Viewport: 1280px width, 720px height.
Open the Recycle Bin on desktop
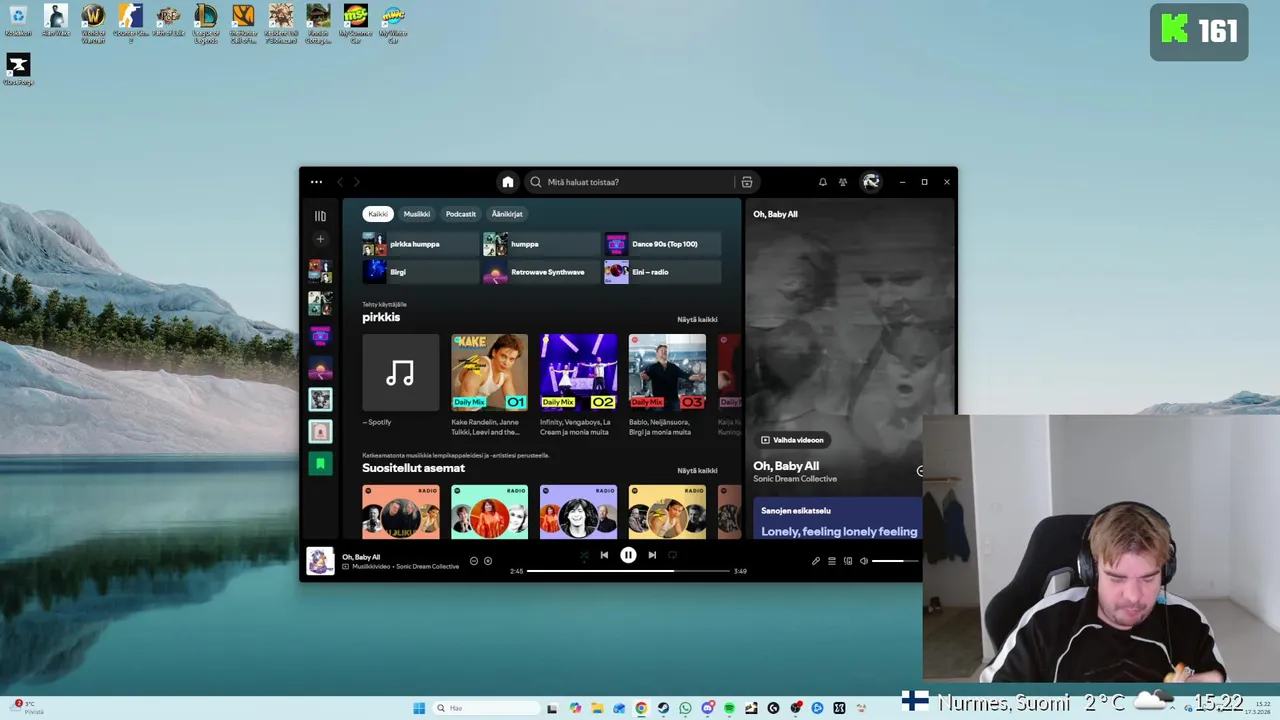(18, 20)
